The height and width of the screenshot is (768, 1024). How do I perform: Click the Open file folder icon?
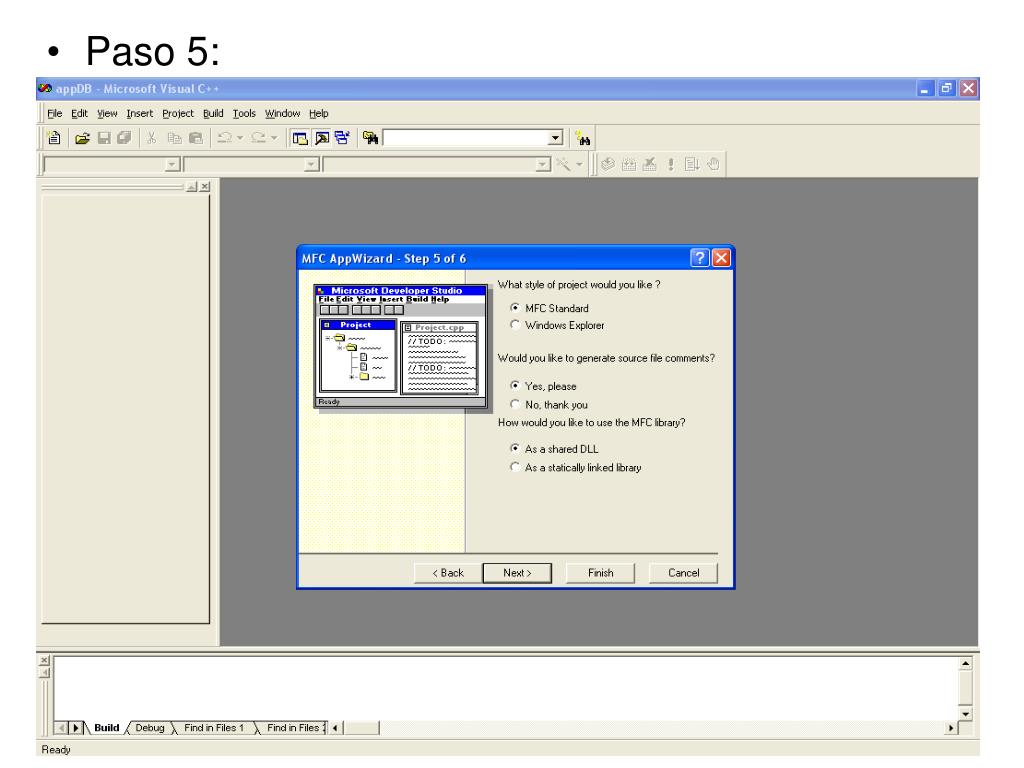coord(82,138)
